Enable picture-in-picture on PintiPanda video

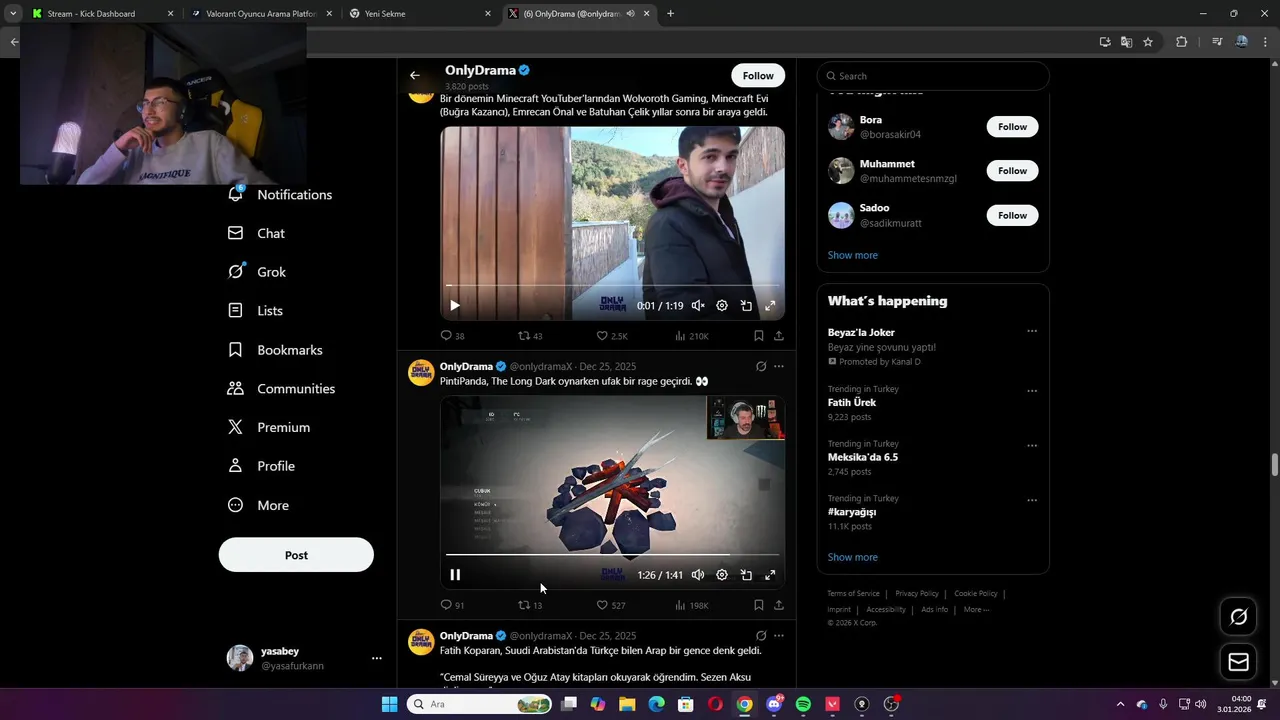tap(746, 575)
